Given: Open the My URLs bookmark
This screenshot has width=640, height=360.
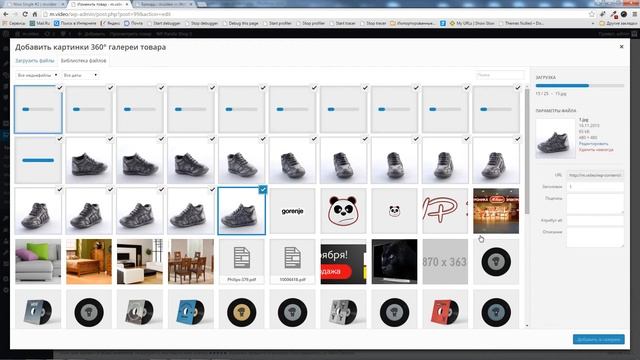Looking at the screenshot, I should point(472,23).
